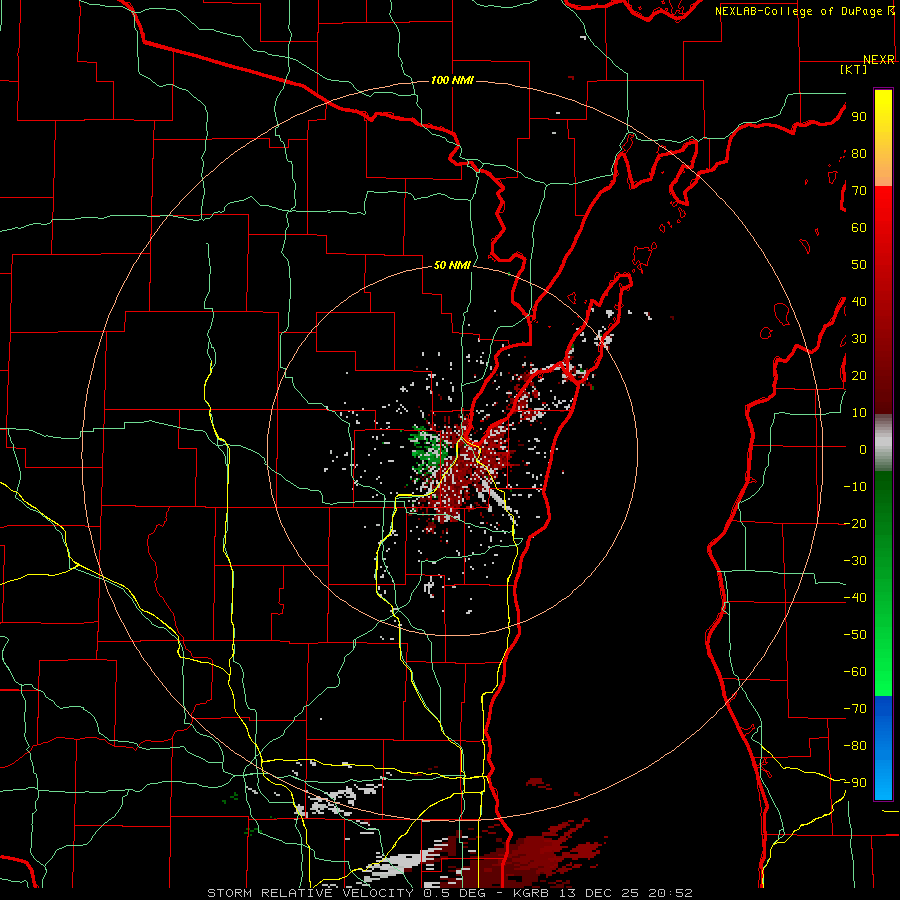Click the NEXLAB-College of DuPage header text

coord(799,11)
